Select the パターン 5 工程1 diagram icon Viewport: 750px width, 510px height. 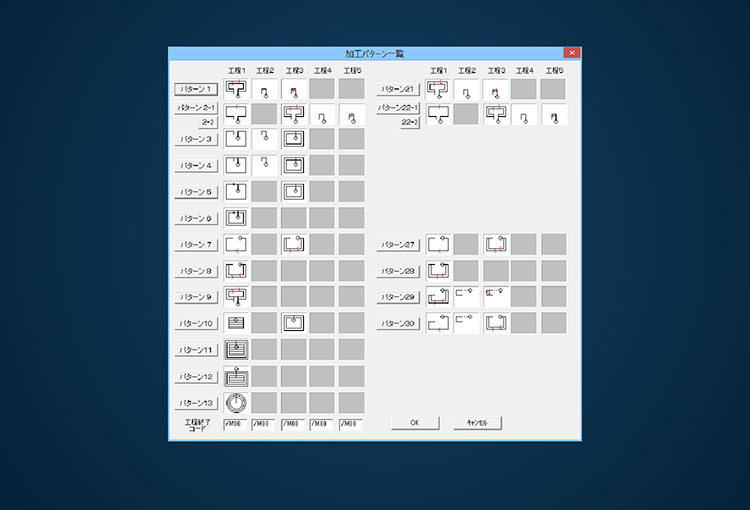coord(236,191)
